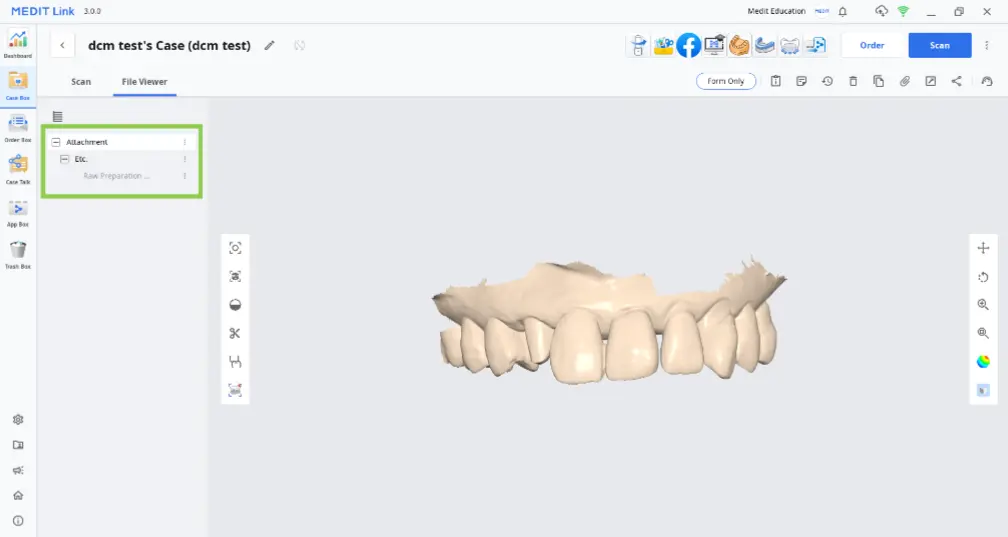Click the screenshot capture tool

point(235,390)
